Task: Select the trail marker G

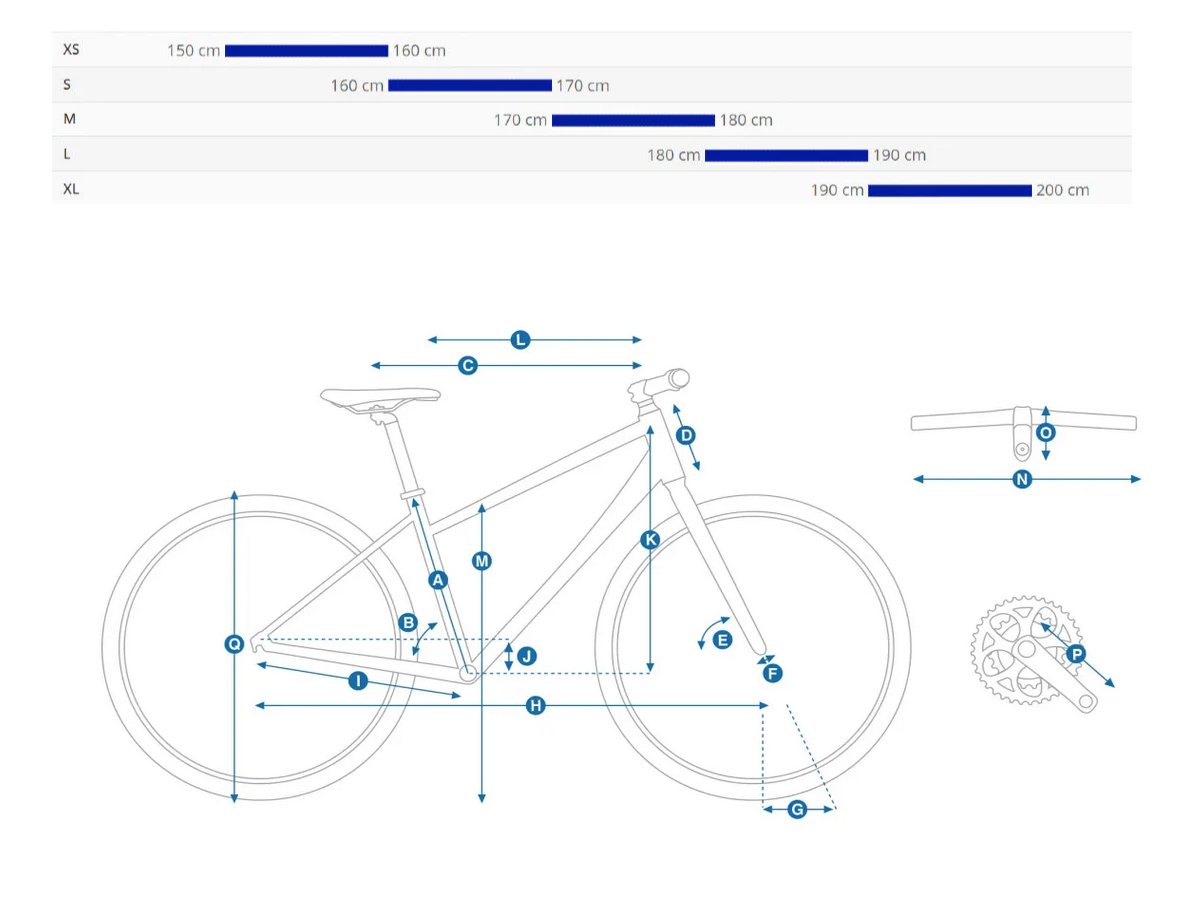Action: 797,810
